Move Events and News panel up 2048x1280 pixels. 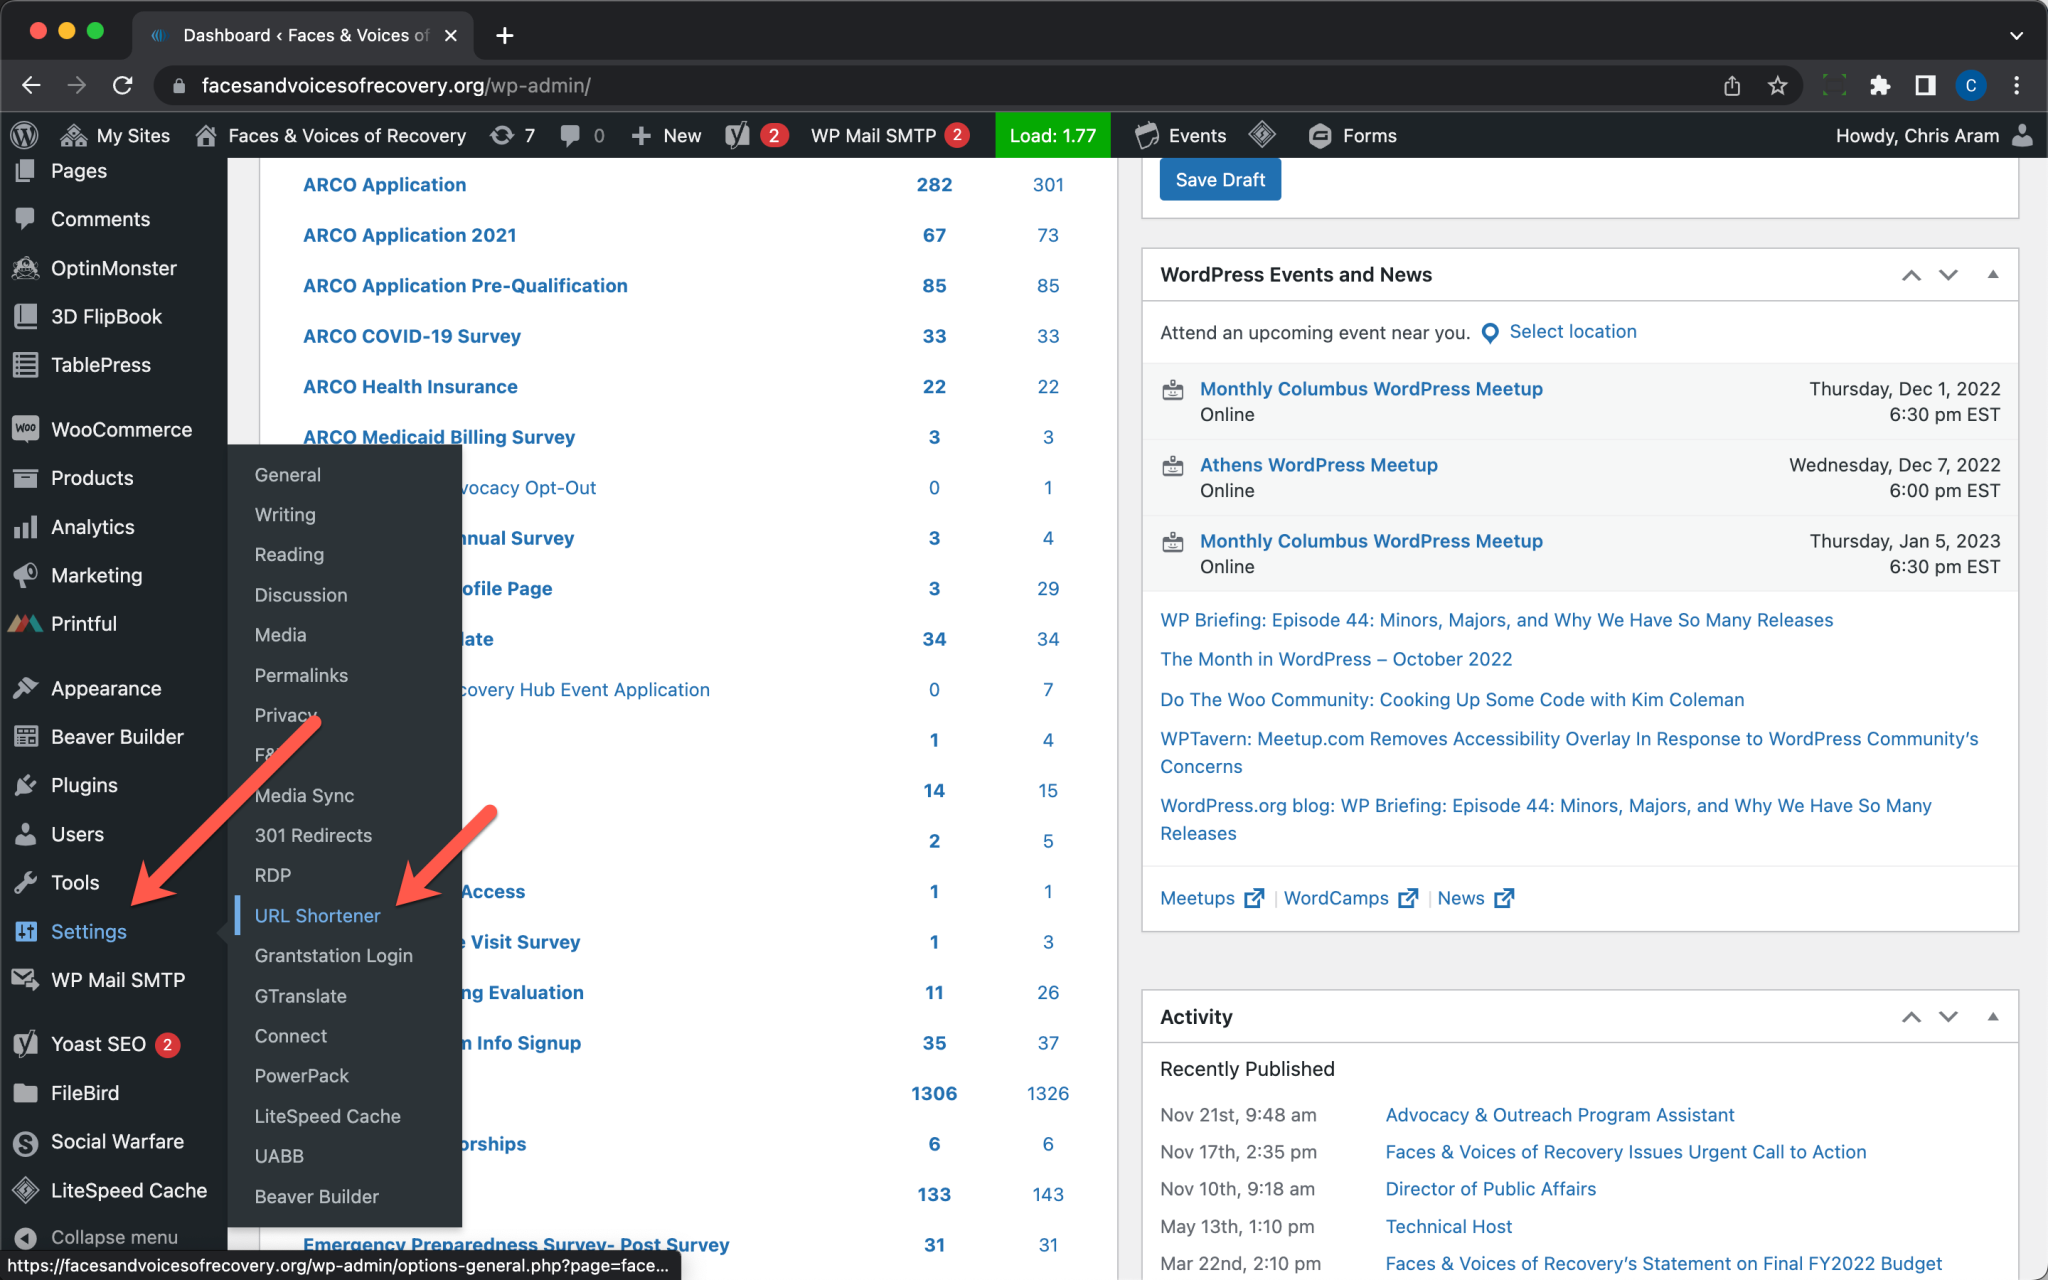pos(1911,275)
